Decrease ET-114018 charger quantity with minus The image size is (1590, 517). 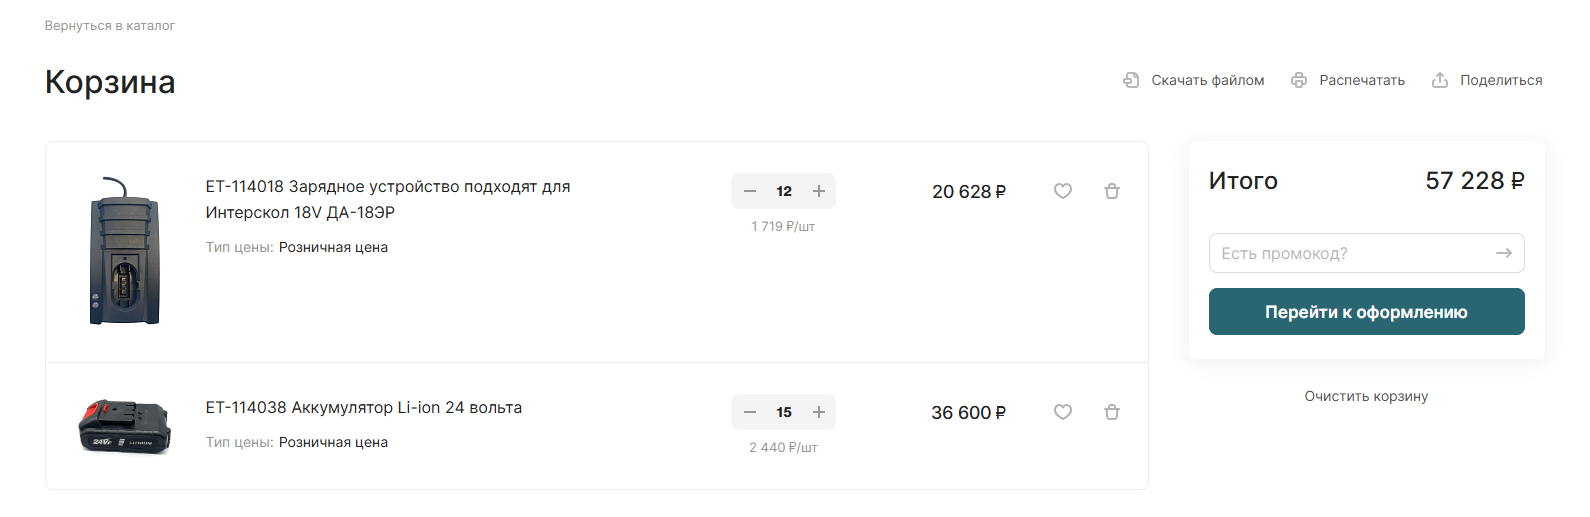[750, 191]
